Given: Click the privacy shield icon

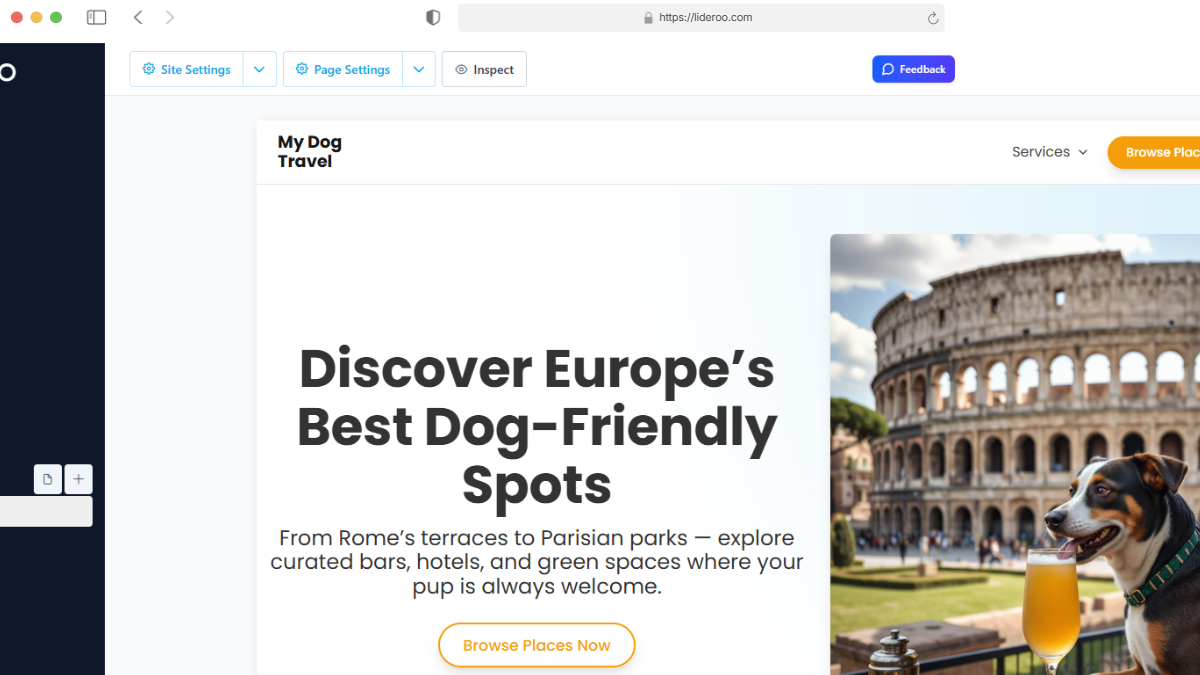Looking at the screenshot, I should point(433,17).
